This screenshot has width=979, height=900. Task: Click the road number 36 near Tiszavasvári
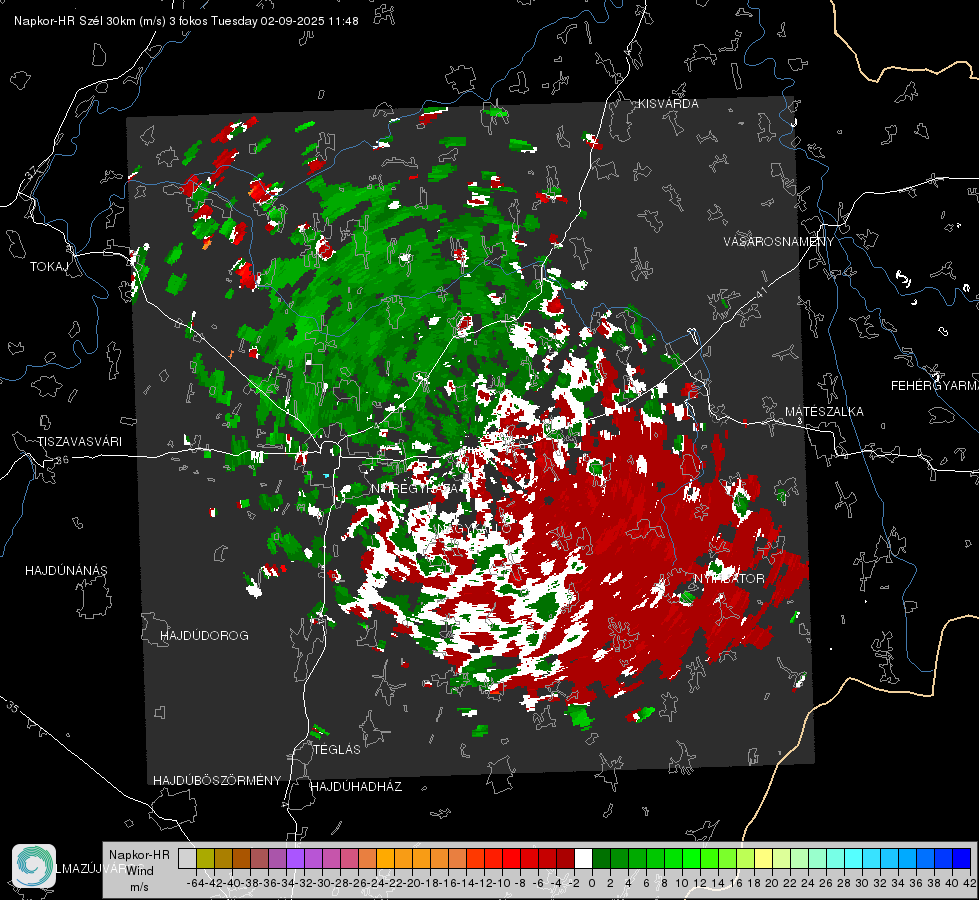tap(62, 460)
